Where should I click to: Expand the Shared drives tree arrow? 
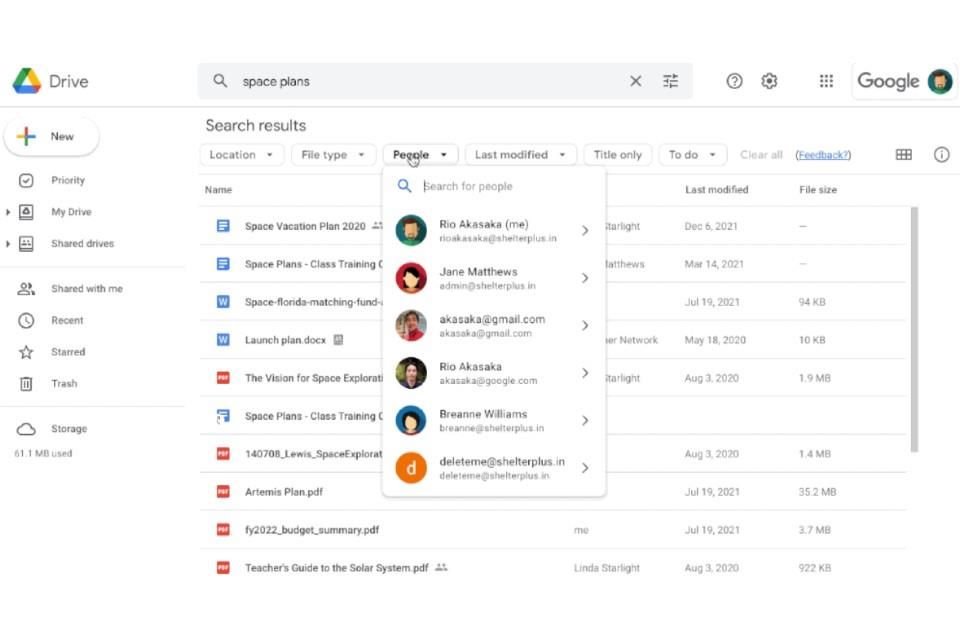pyautogui.click(x=9, y=244)
